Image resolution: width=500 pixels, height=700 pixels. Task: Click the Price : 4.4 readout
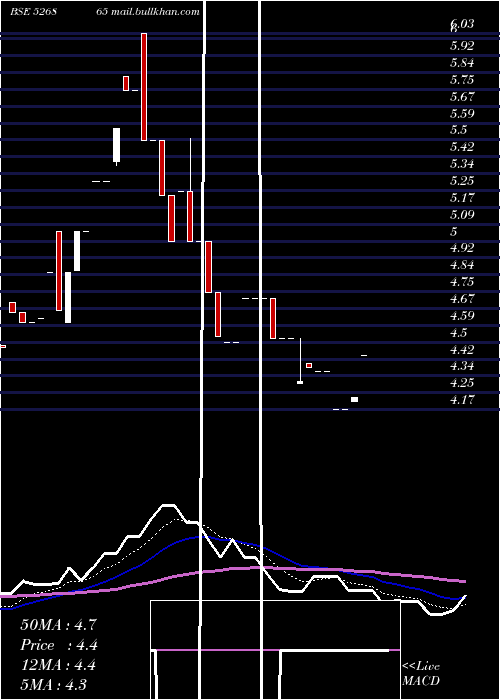[58, 645]
